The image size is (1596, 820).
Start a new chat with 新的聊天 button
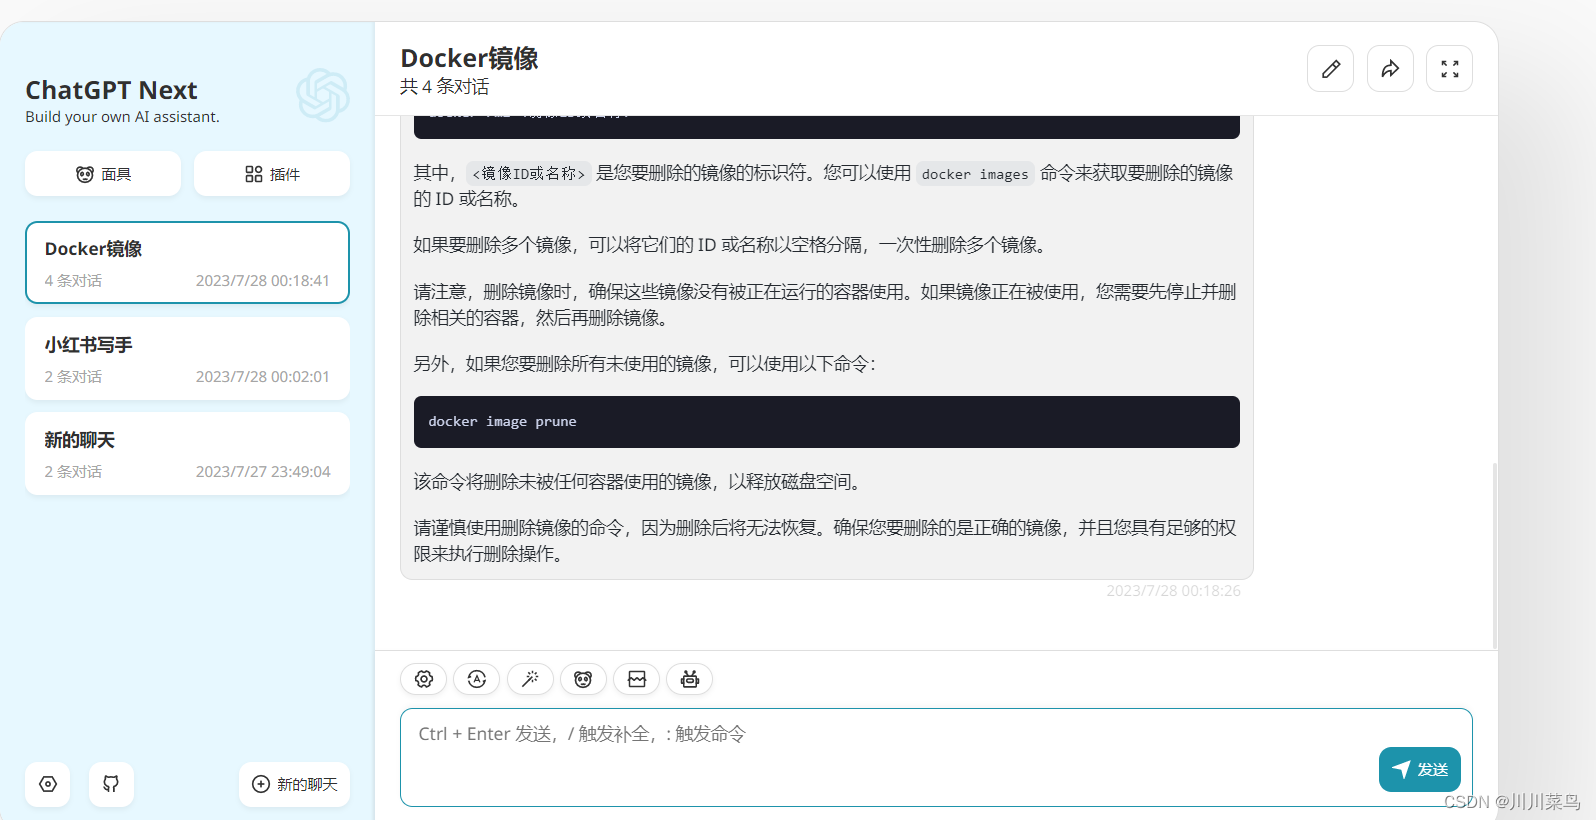click(295, 784)
